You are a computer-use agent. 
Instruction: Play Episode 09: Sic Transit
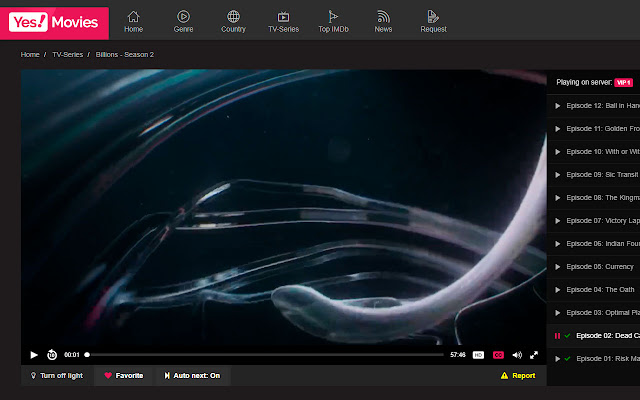[x=593, y=175]
